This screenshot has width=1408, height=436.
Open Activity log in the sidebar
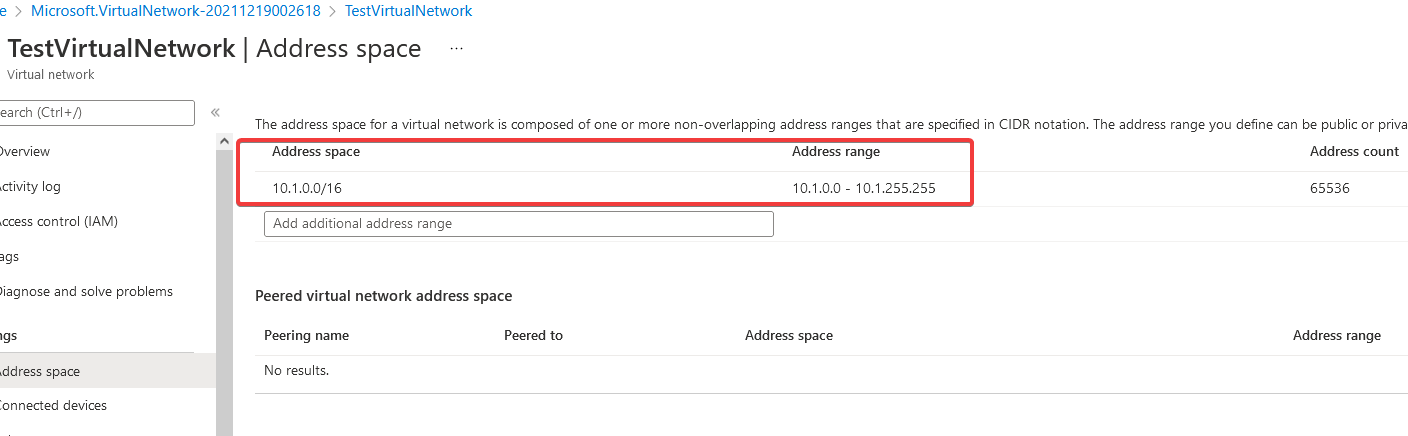pyautogui.click(x=29, y=187)
